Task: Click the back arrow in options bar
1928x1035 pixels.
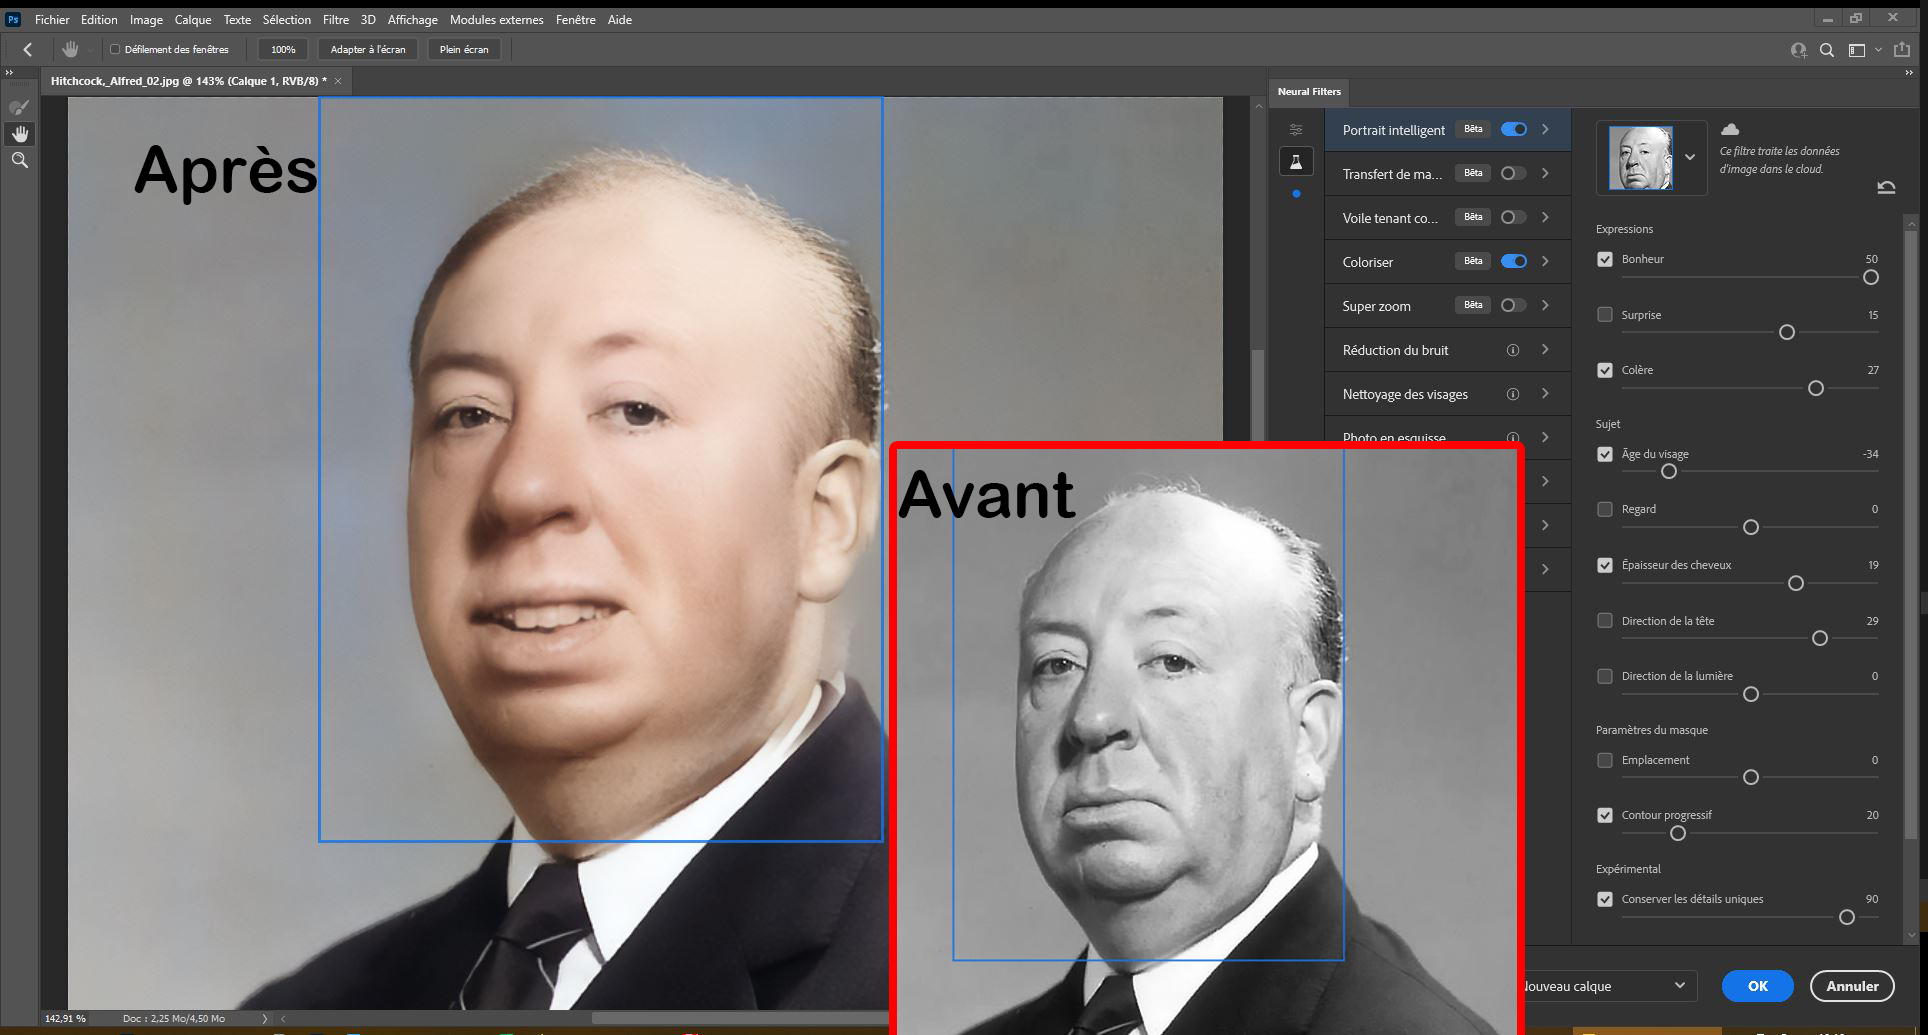Action: coord(28,49)
